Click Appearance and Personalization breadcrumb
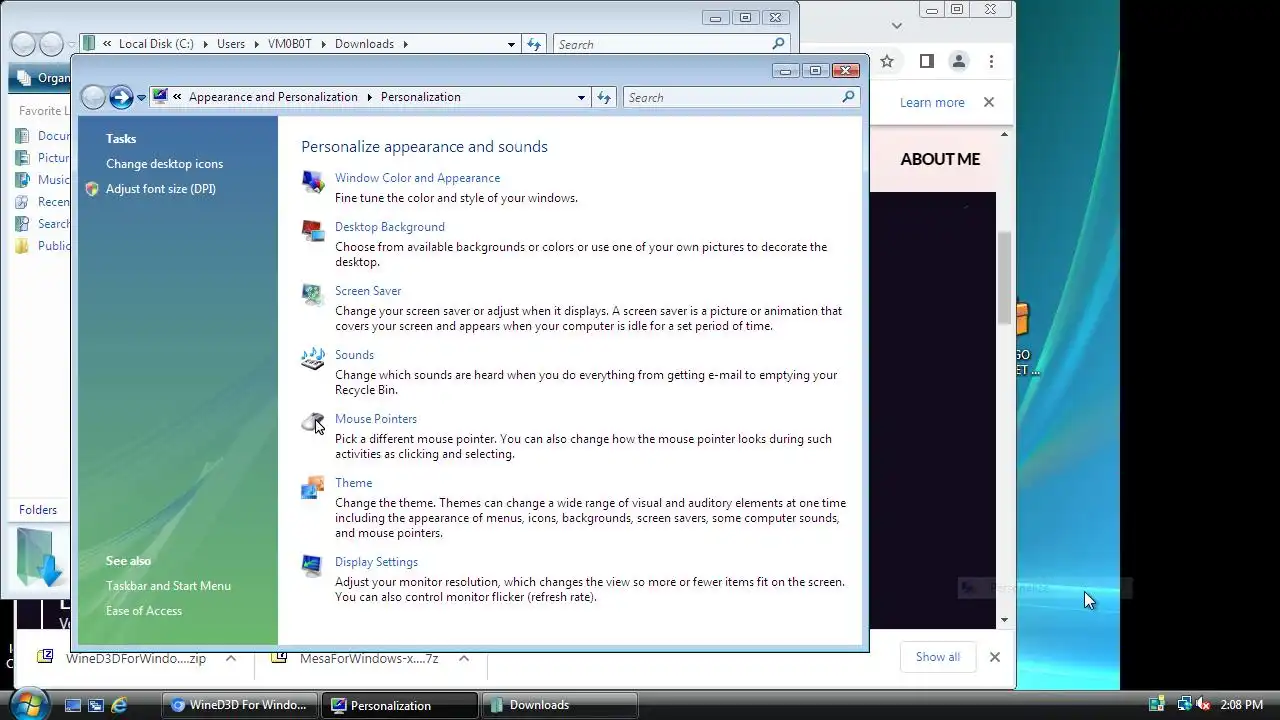The height and width of the screenshot is (720, 1280). coord(273,97)
